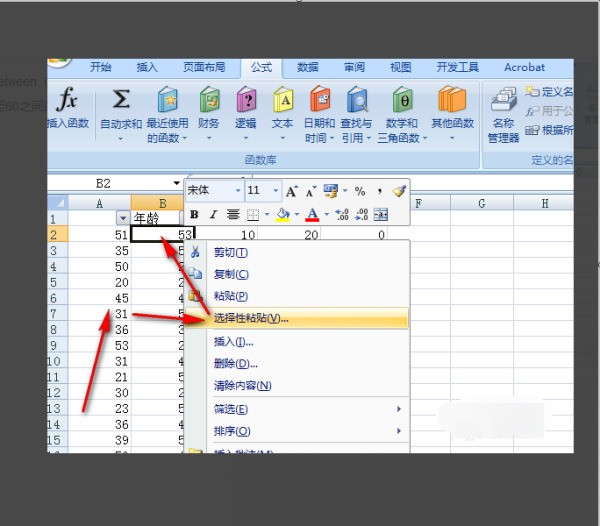Viewport: 600px width, 526px height.
Task: Open the 查找与引用 lookup functions icon
Action: click(357, 99)
